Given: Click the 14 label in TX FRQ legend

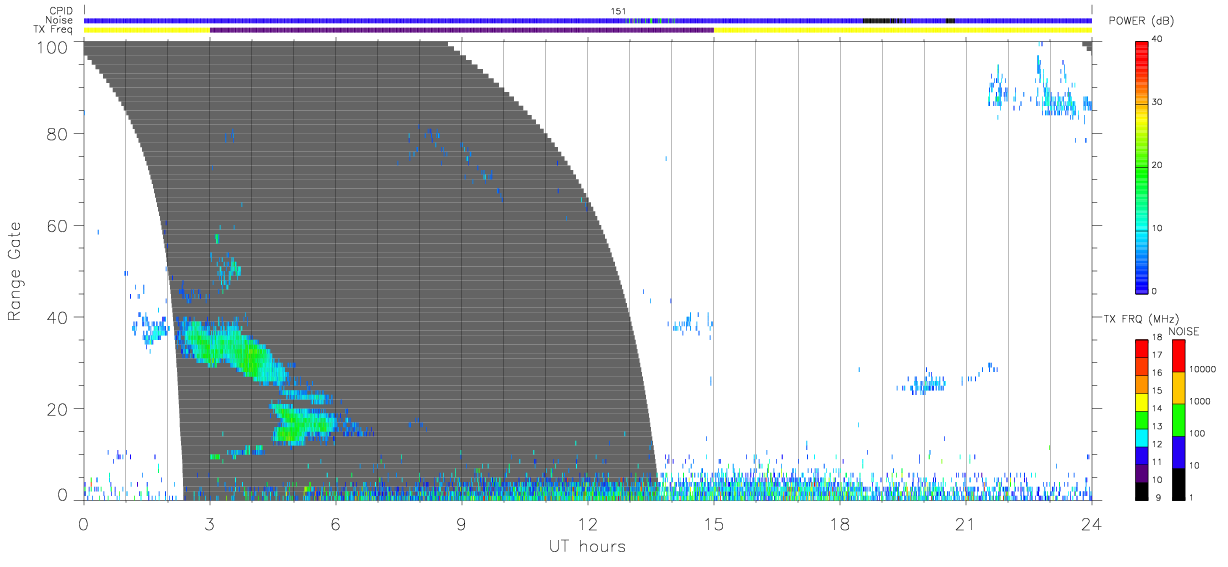Looking at the screenshot, I should pyautogui.click(x=1155, y=409).
